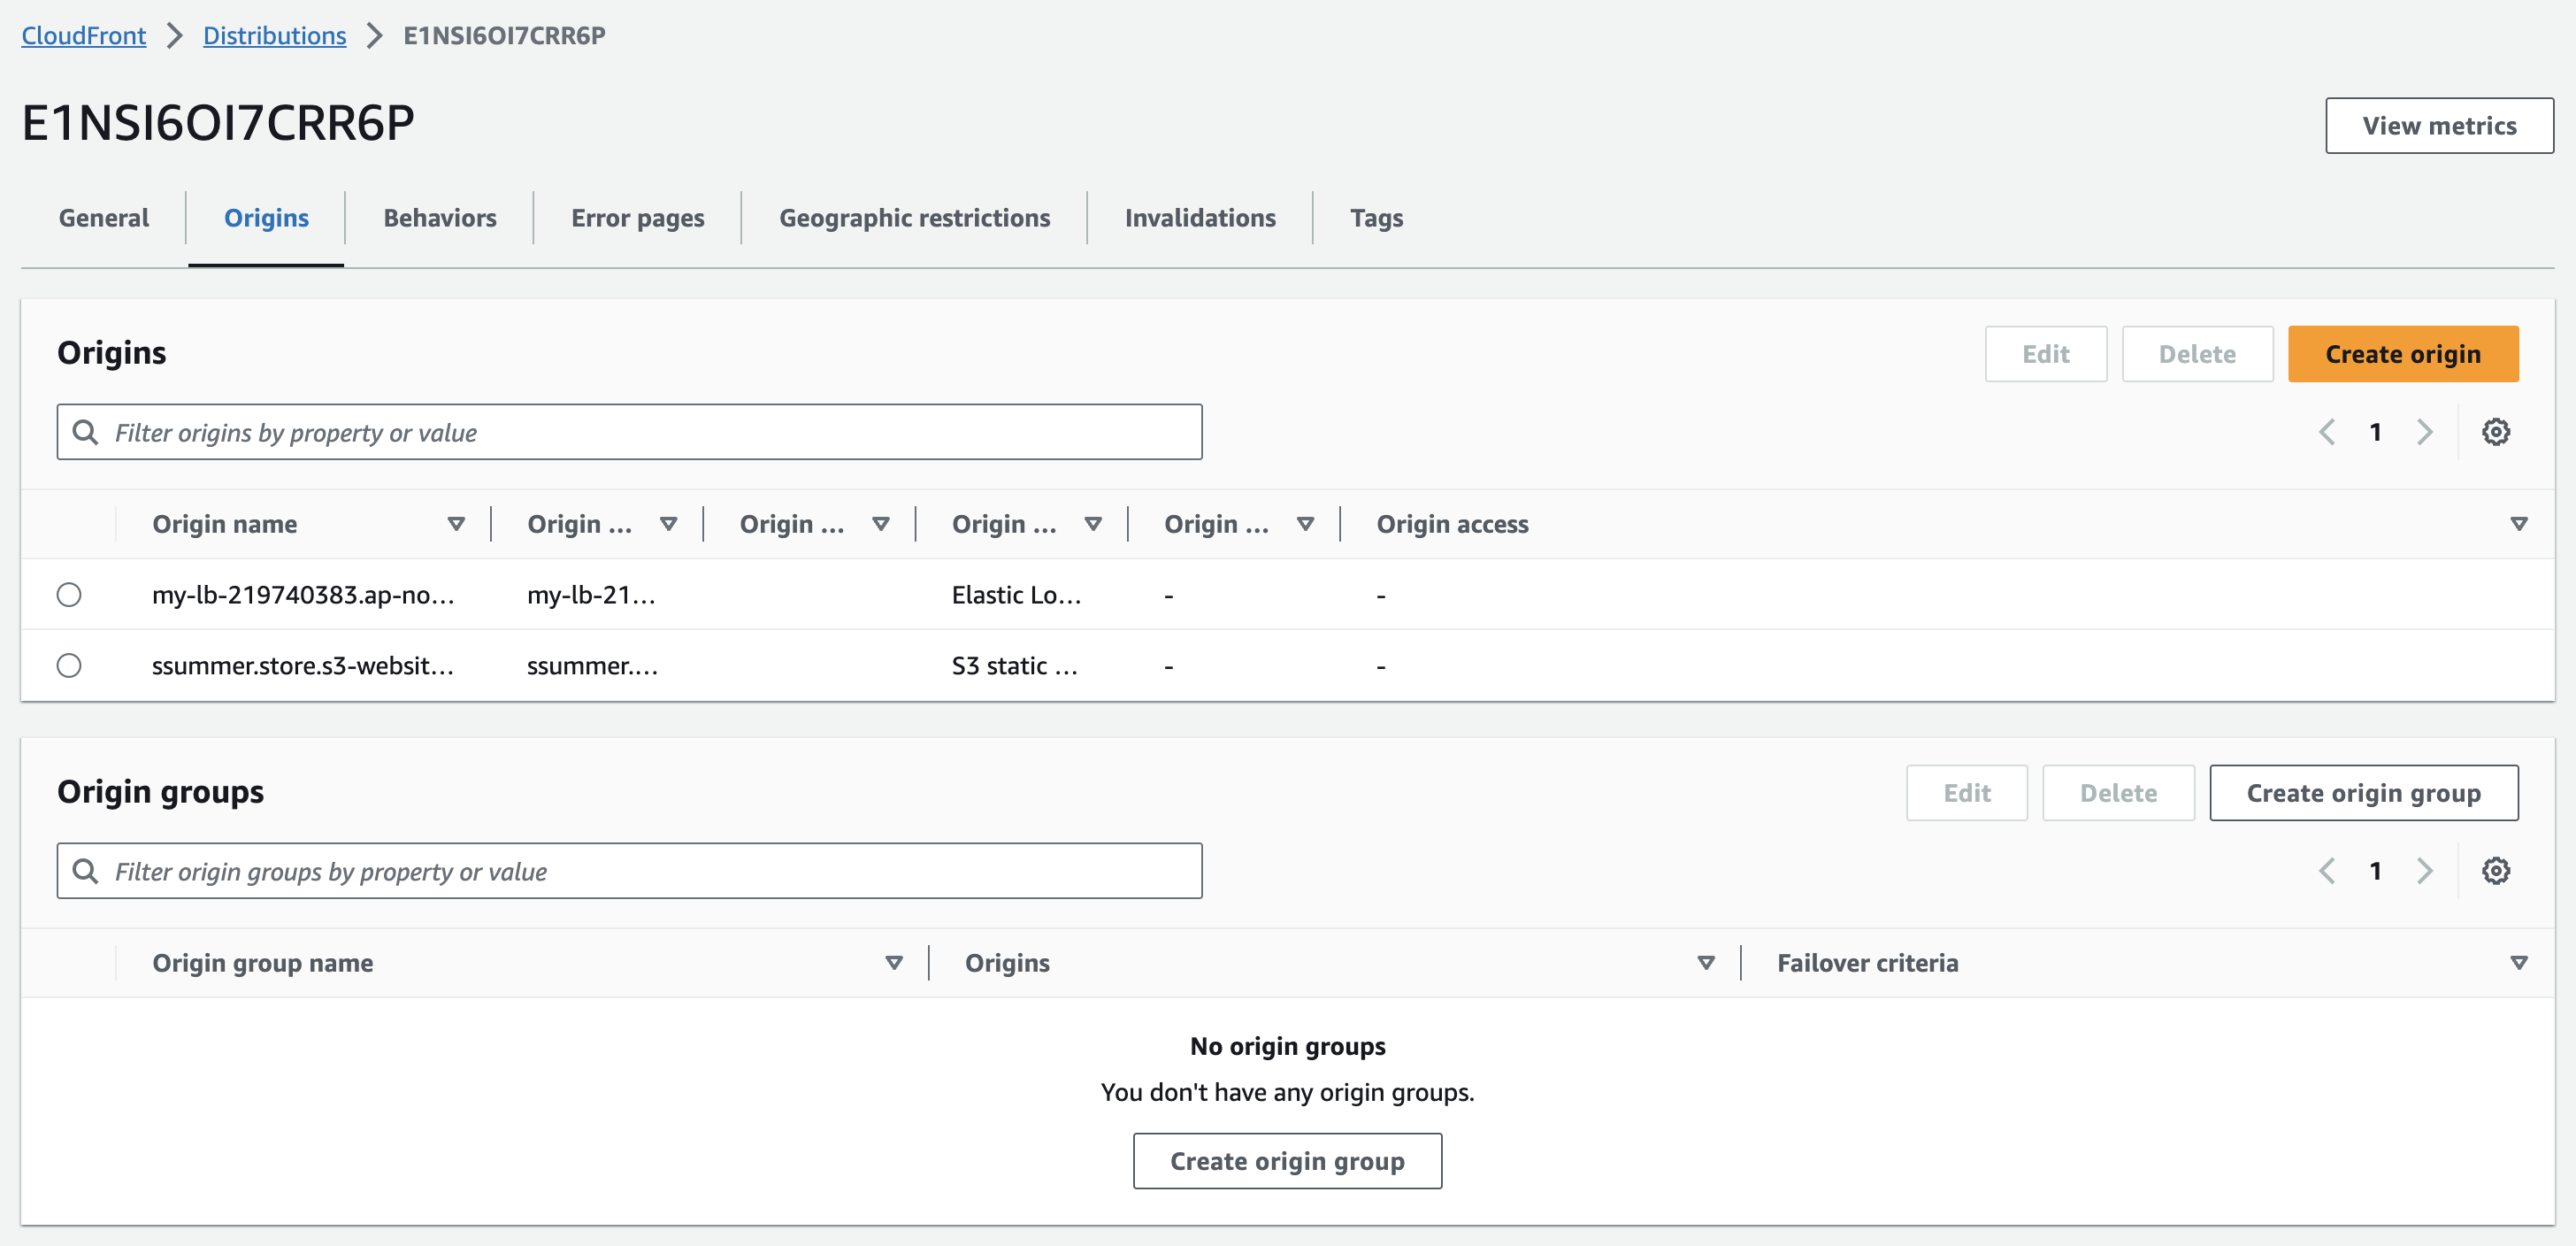Open the Origin groups table settings gear
The width and height of the screenshot is (2576, 1246).
2495,871
